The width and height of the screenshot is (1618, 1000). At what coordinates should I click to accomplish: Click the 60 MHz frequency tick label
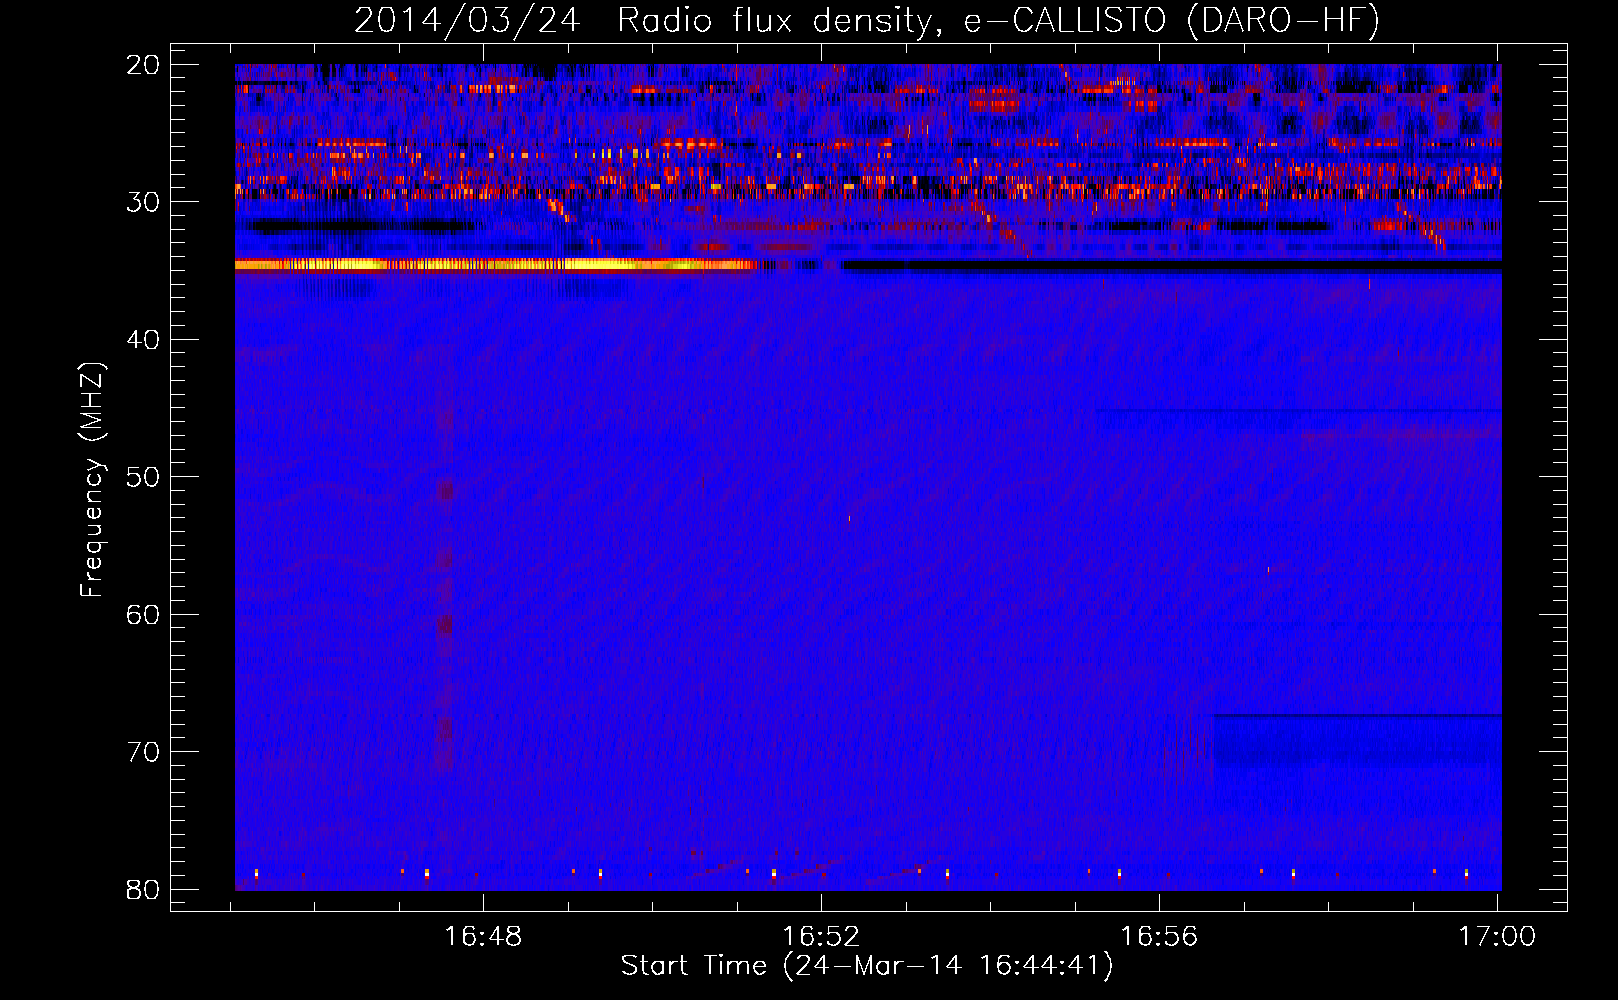click(x=144, y=614)
